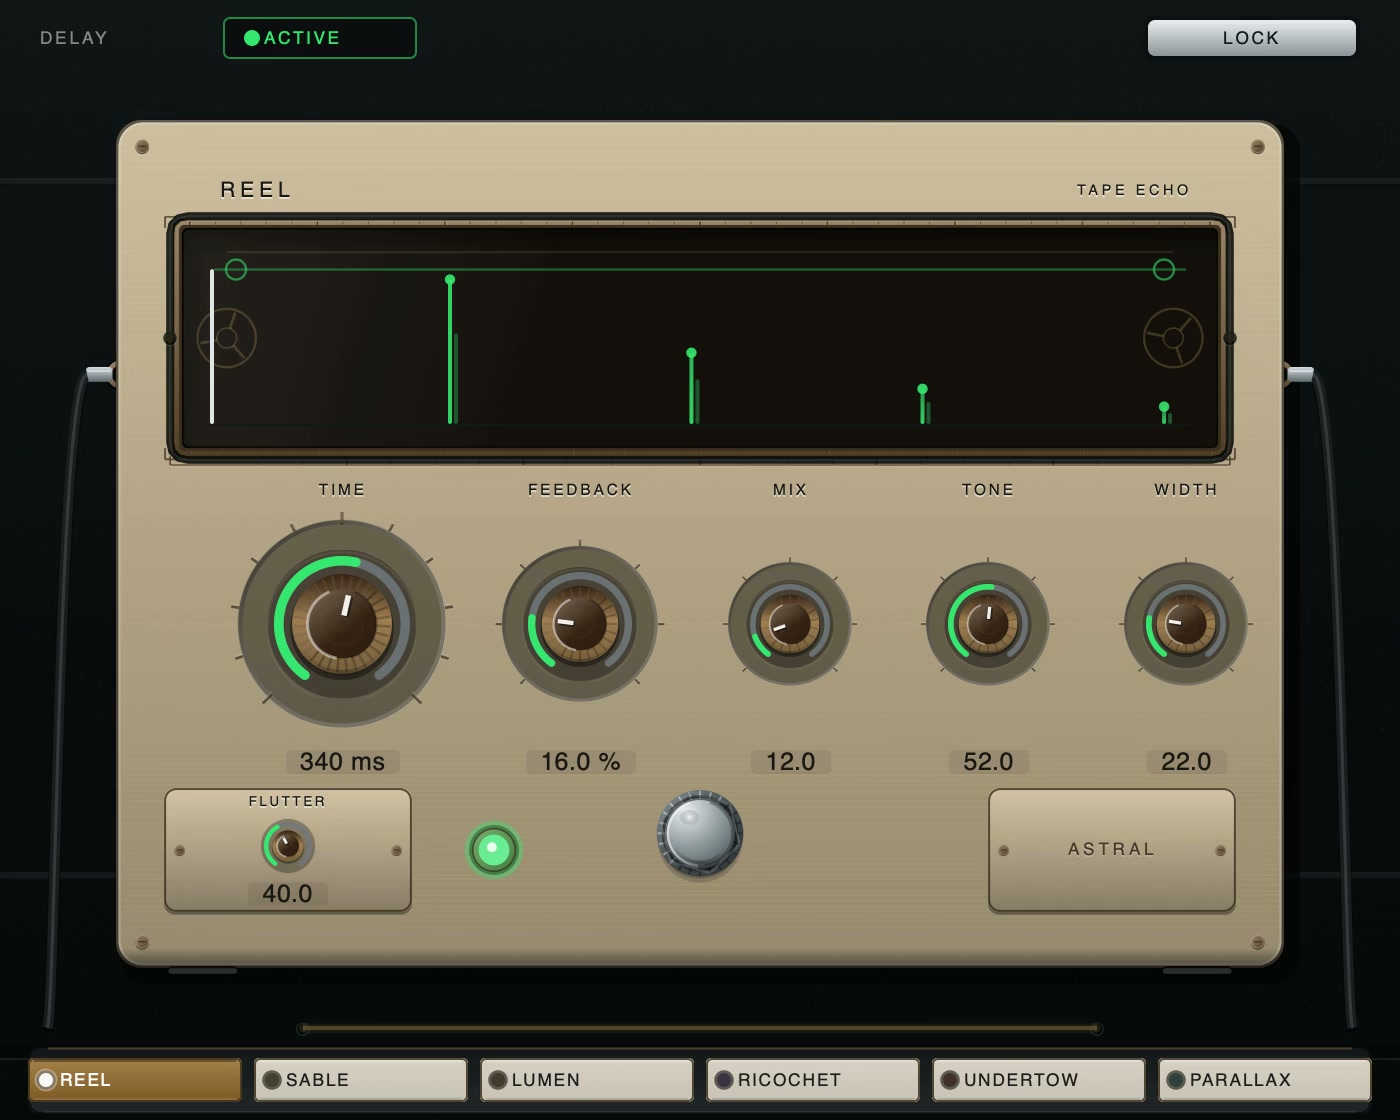Click the PARALLAX tab indicator dot
The height and width of the screenshot is (1120, 1400).
point(1176,1080)
